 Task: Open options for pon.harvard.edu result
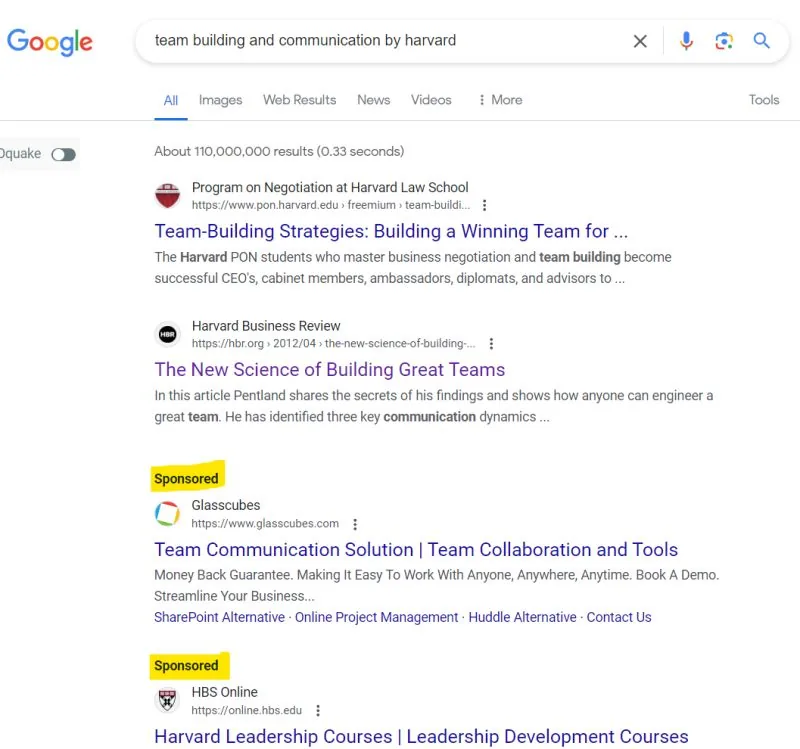[484, 205]
